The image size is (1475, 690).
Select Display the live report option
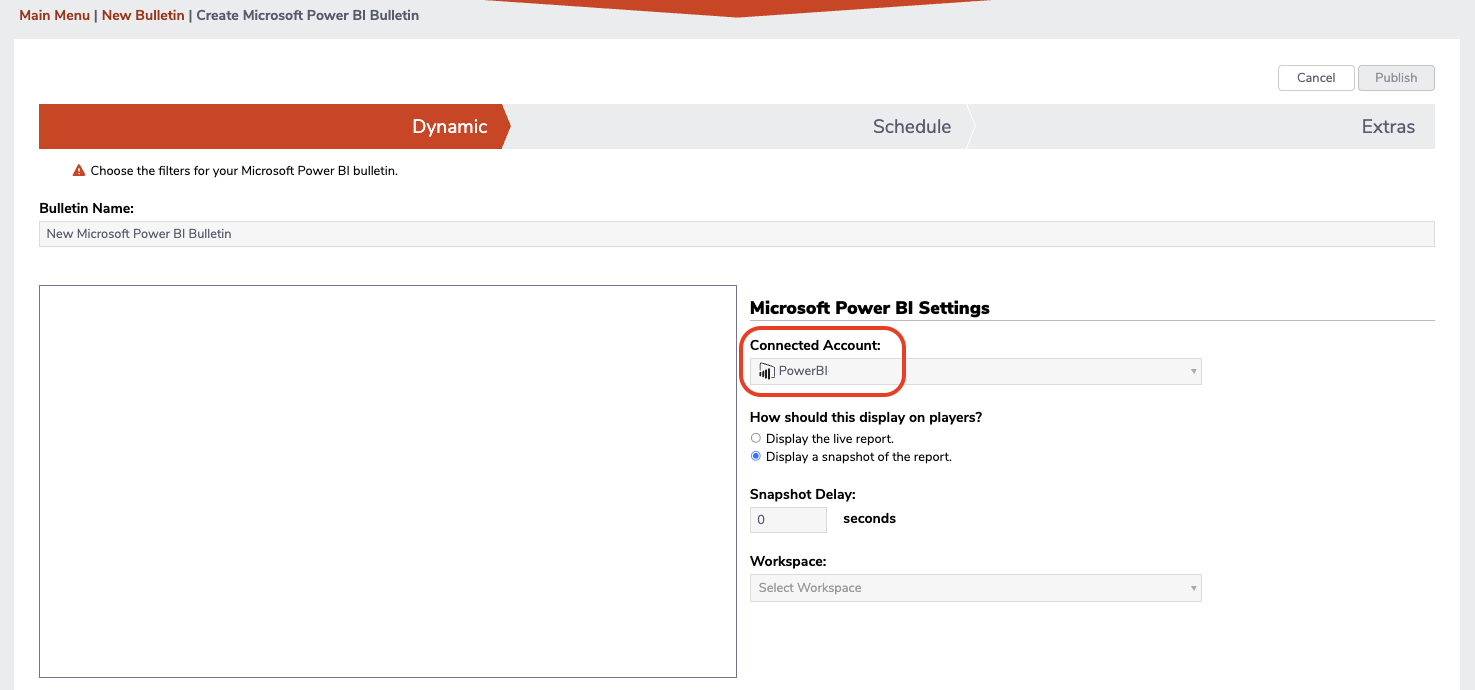tap(756, 438)
